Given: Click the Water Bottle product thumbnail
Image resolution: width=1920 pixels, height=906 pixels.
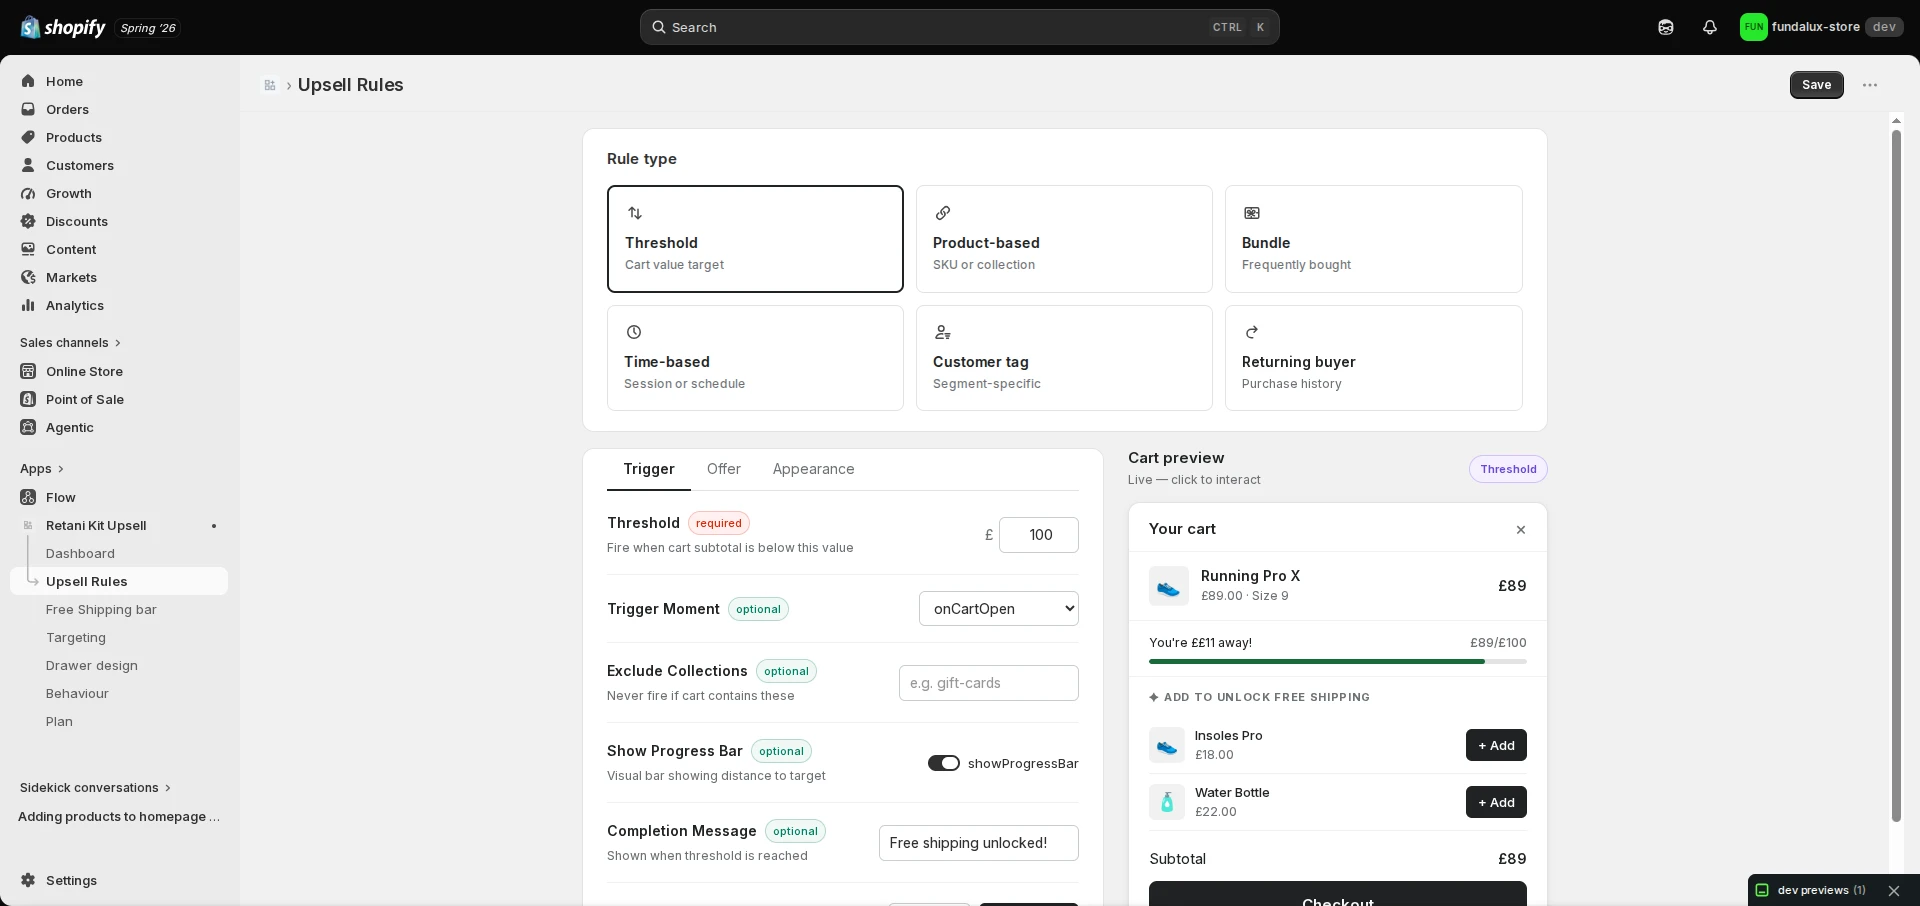Looking at the screenshot, I should (1167, 802).
